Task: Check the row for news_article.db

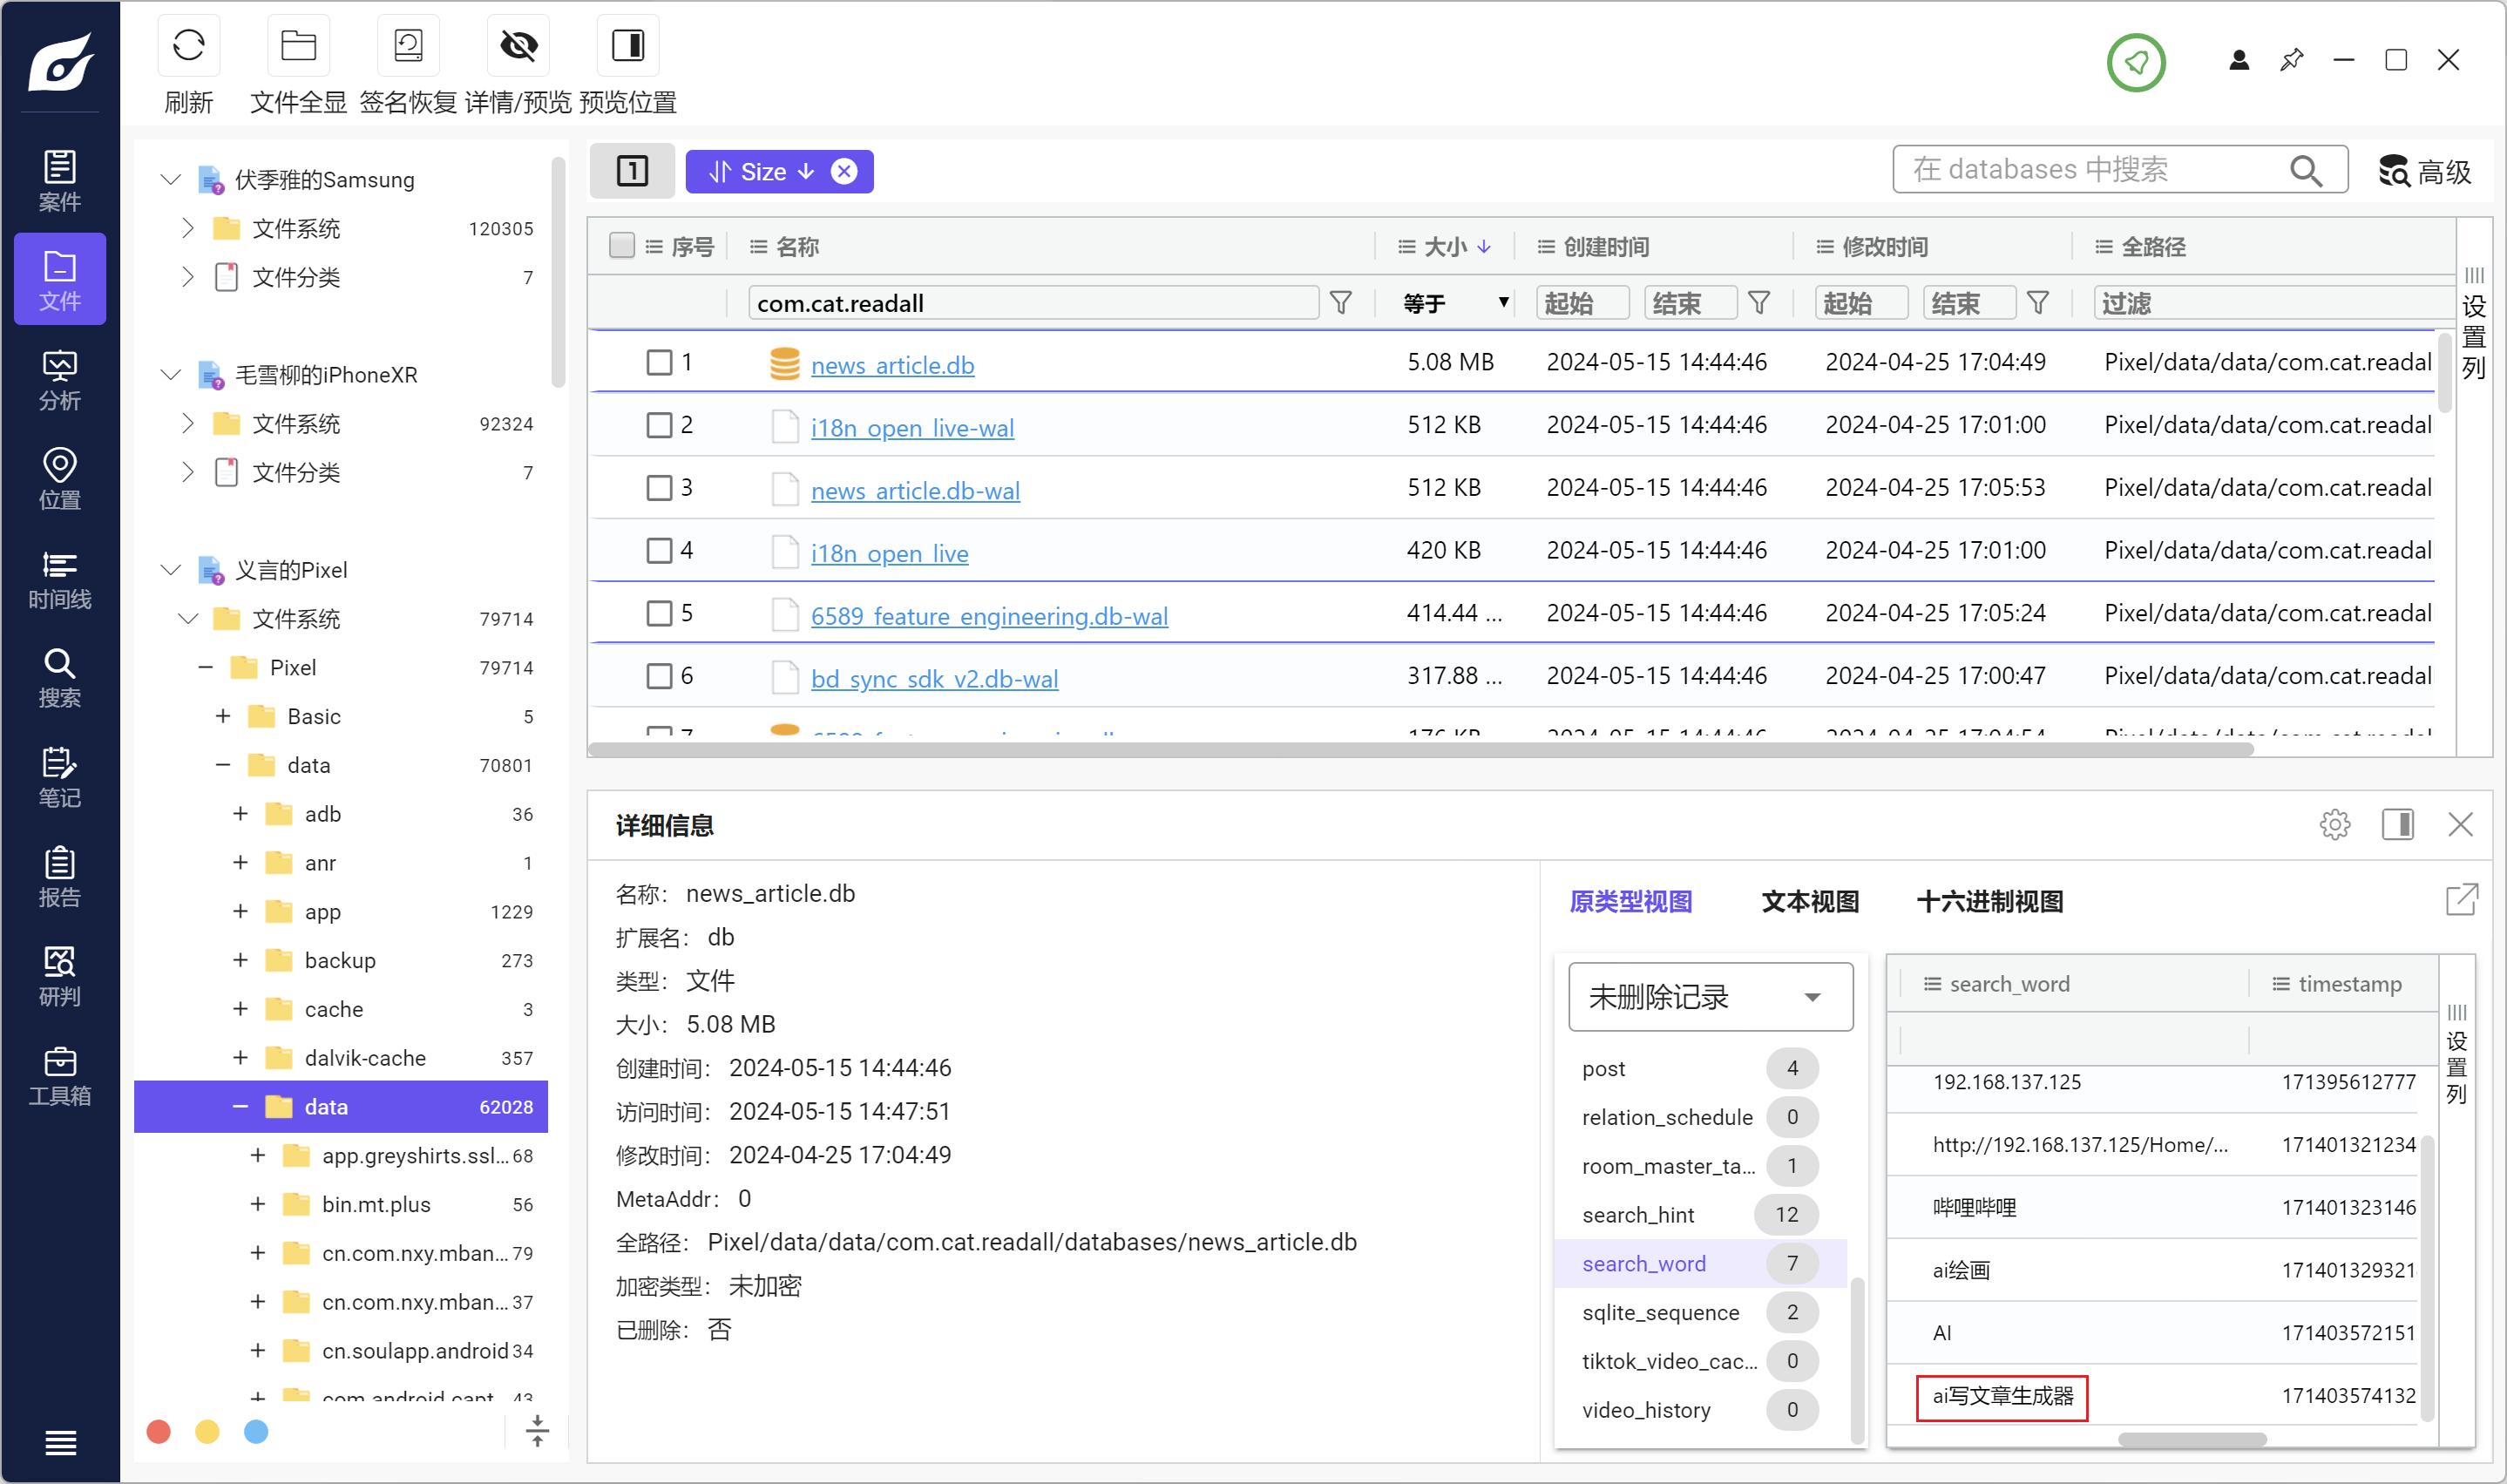Action: pos(659,362)
